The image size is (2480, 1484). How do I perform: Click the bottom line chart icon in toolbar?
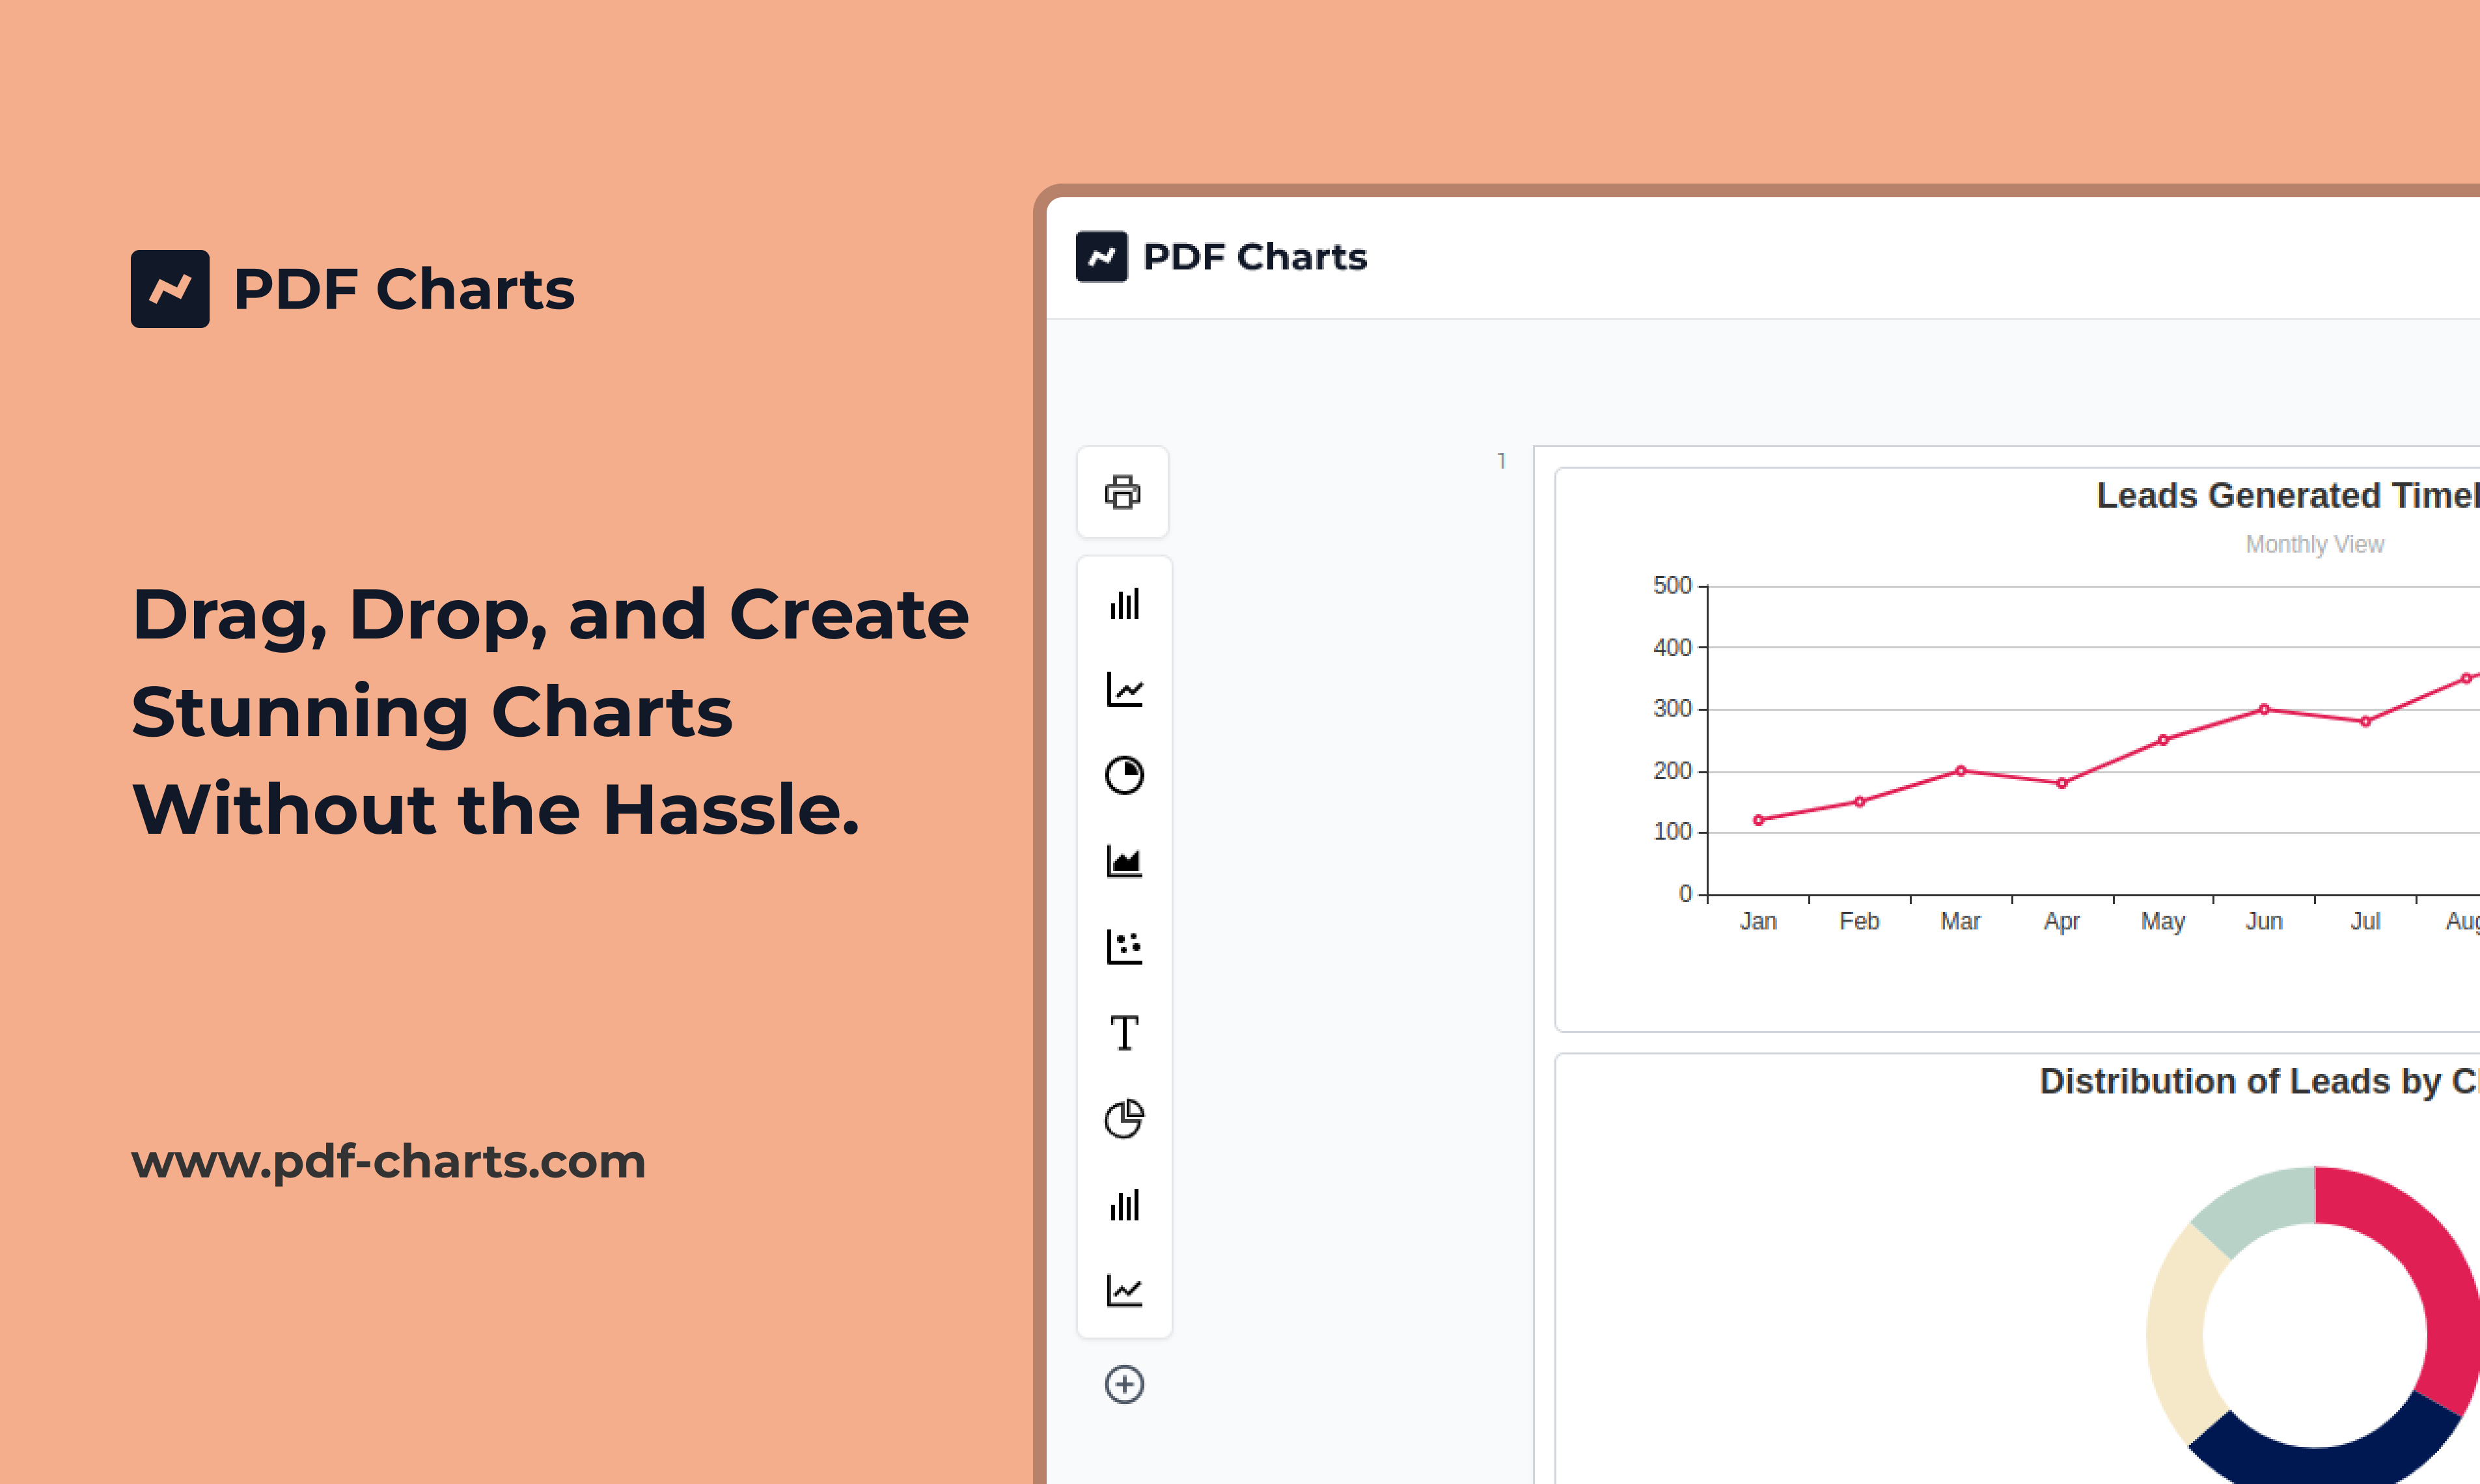tap(1123, 1291)
